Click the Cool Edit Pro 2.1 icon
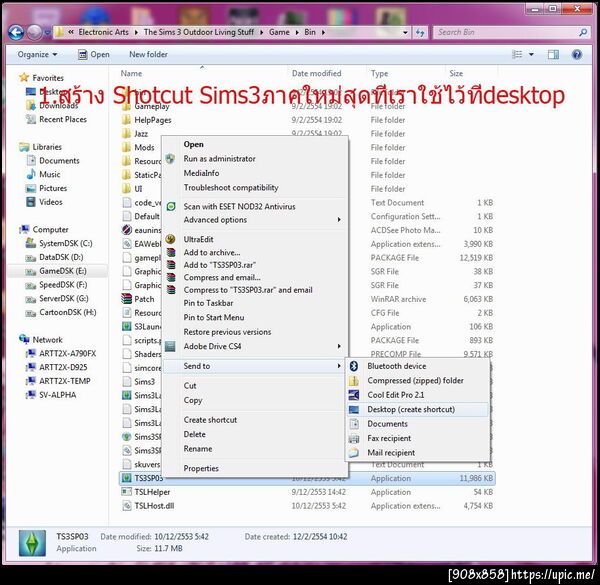The width and height of the screenshot is (600, 585). (354, 395)
